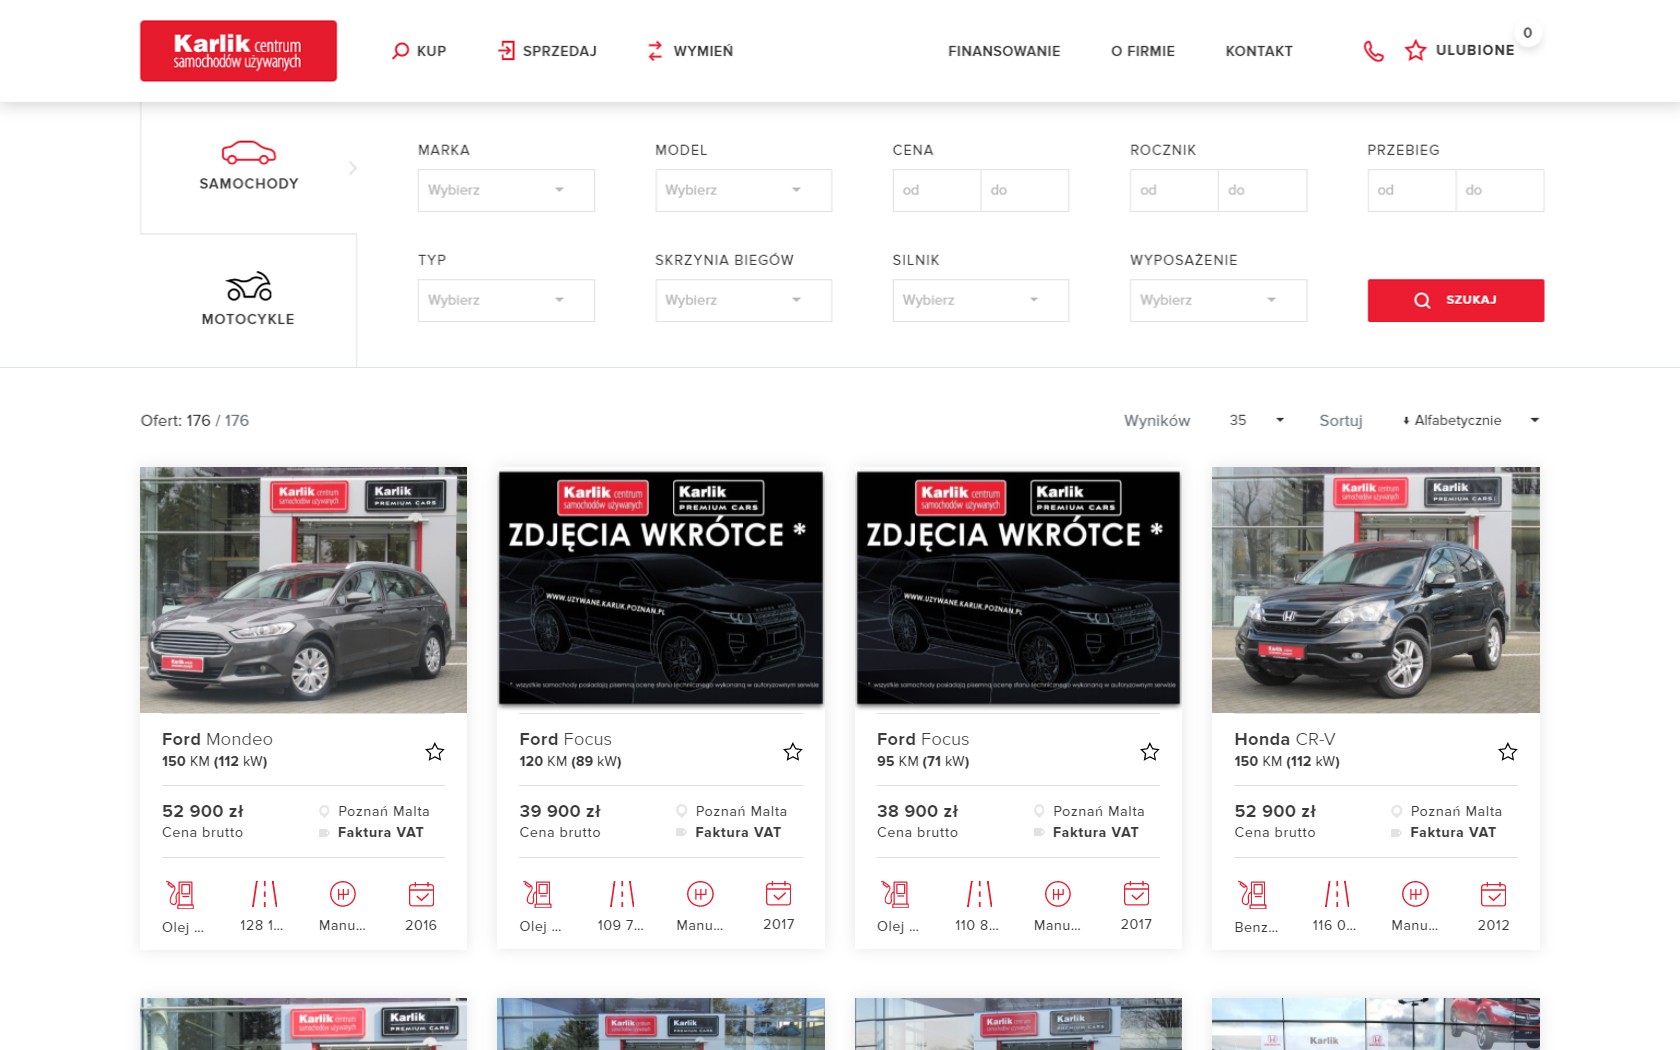Viewport: 1680px width, 1050px height.
Task: Go to the Kontakt page
Action: point(1259,51)
